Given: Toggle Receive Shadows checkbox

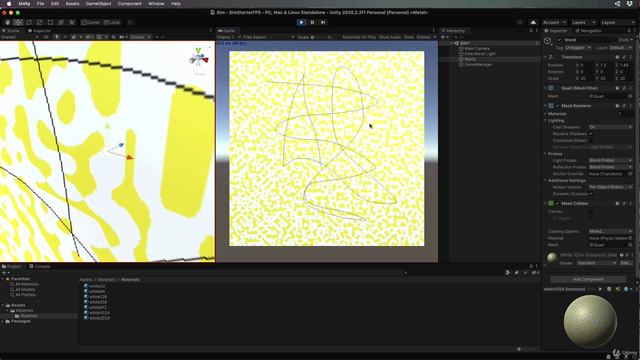Looking at the screenshot, I should (591, 134).
